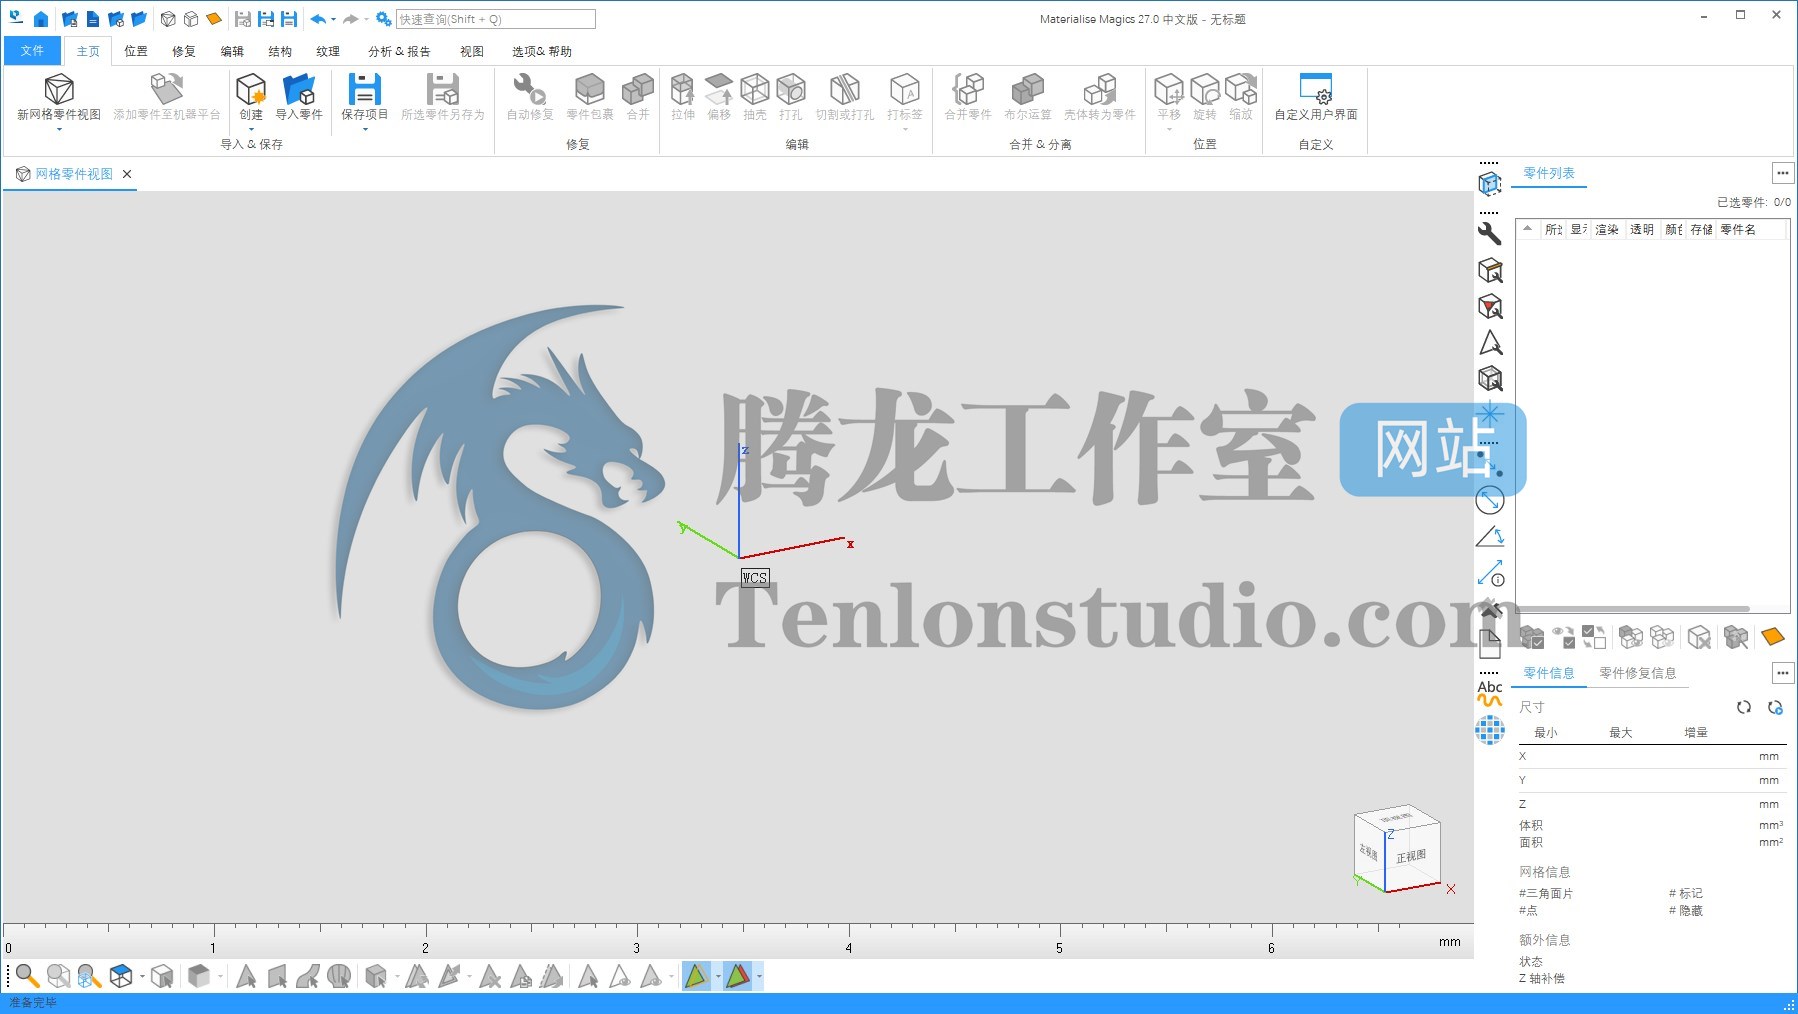The width and height of the screenshot is (1798, 1014).
Task: Click the orange platform icon in quick access toolbar
Action: pos(214,19)
